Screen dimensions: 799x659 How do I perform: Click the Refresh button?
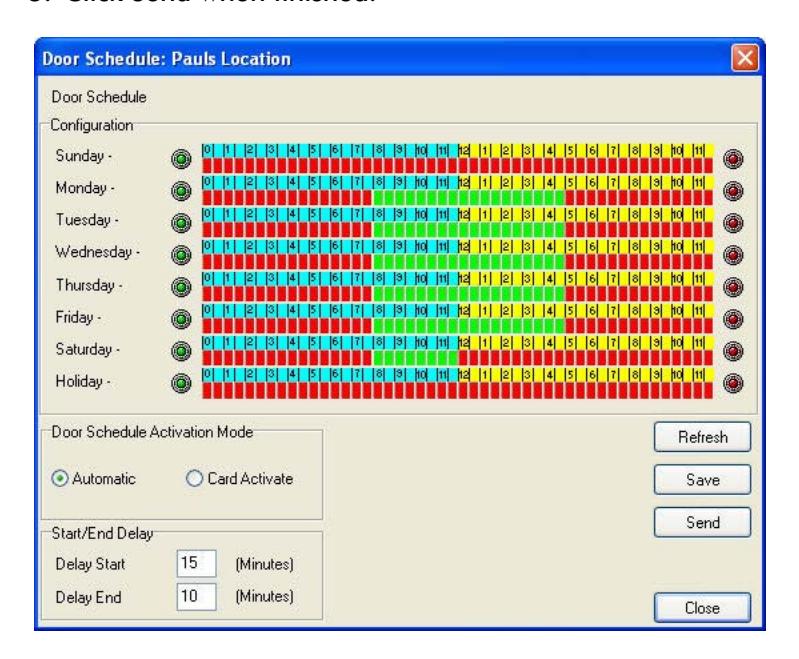pyautogui.click(x=702, y=437)
